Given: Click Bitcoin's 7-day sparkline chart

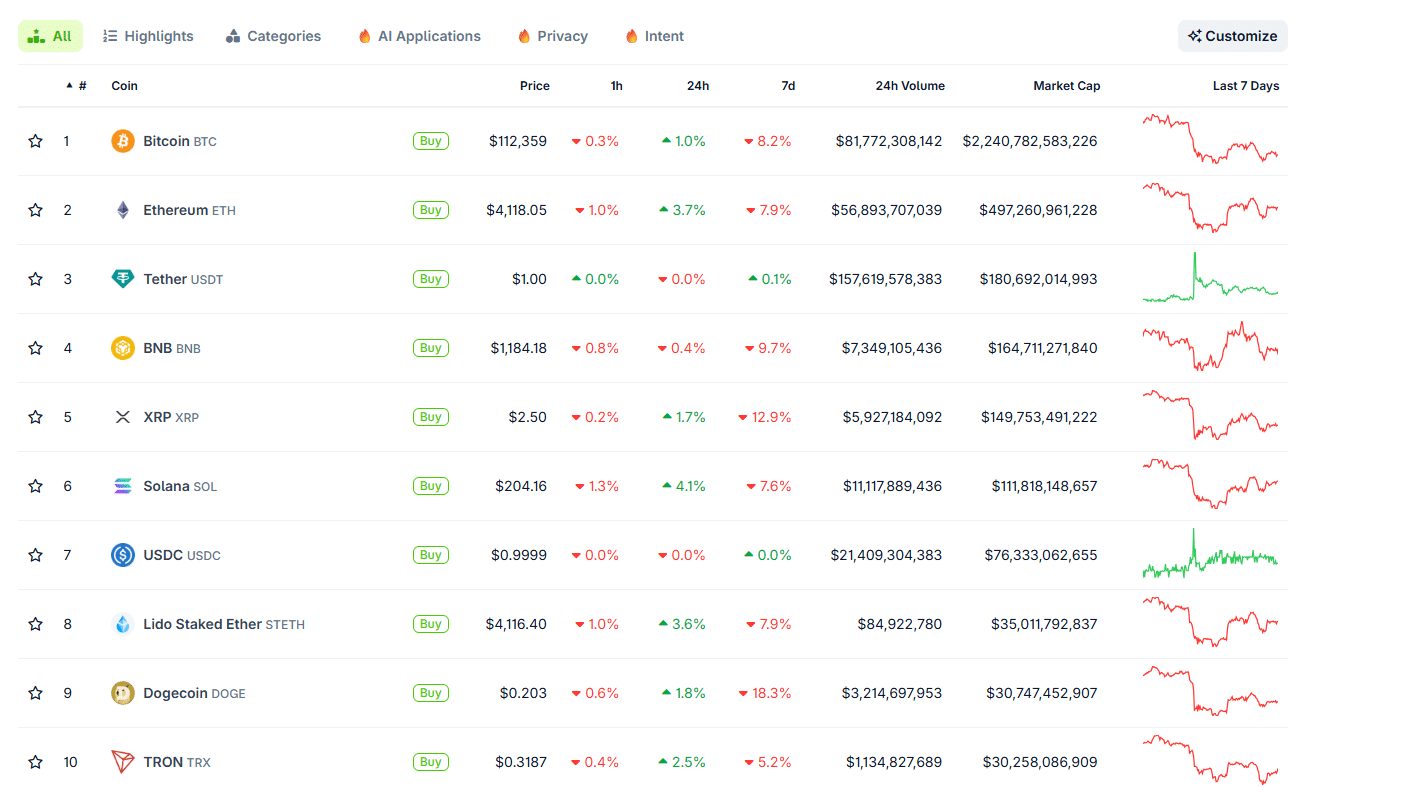Looking at the screenshot, I should (x=1210, y=141).
